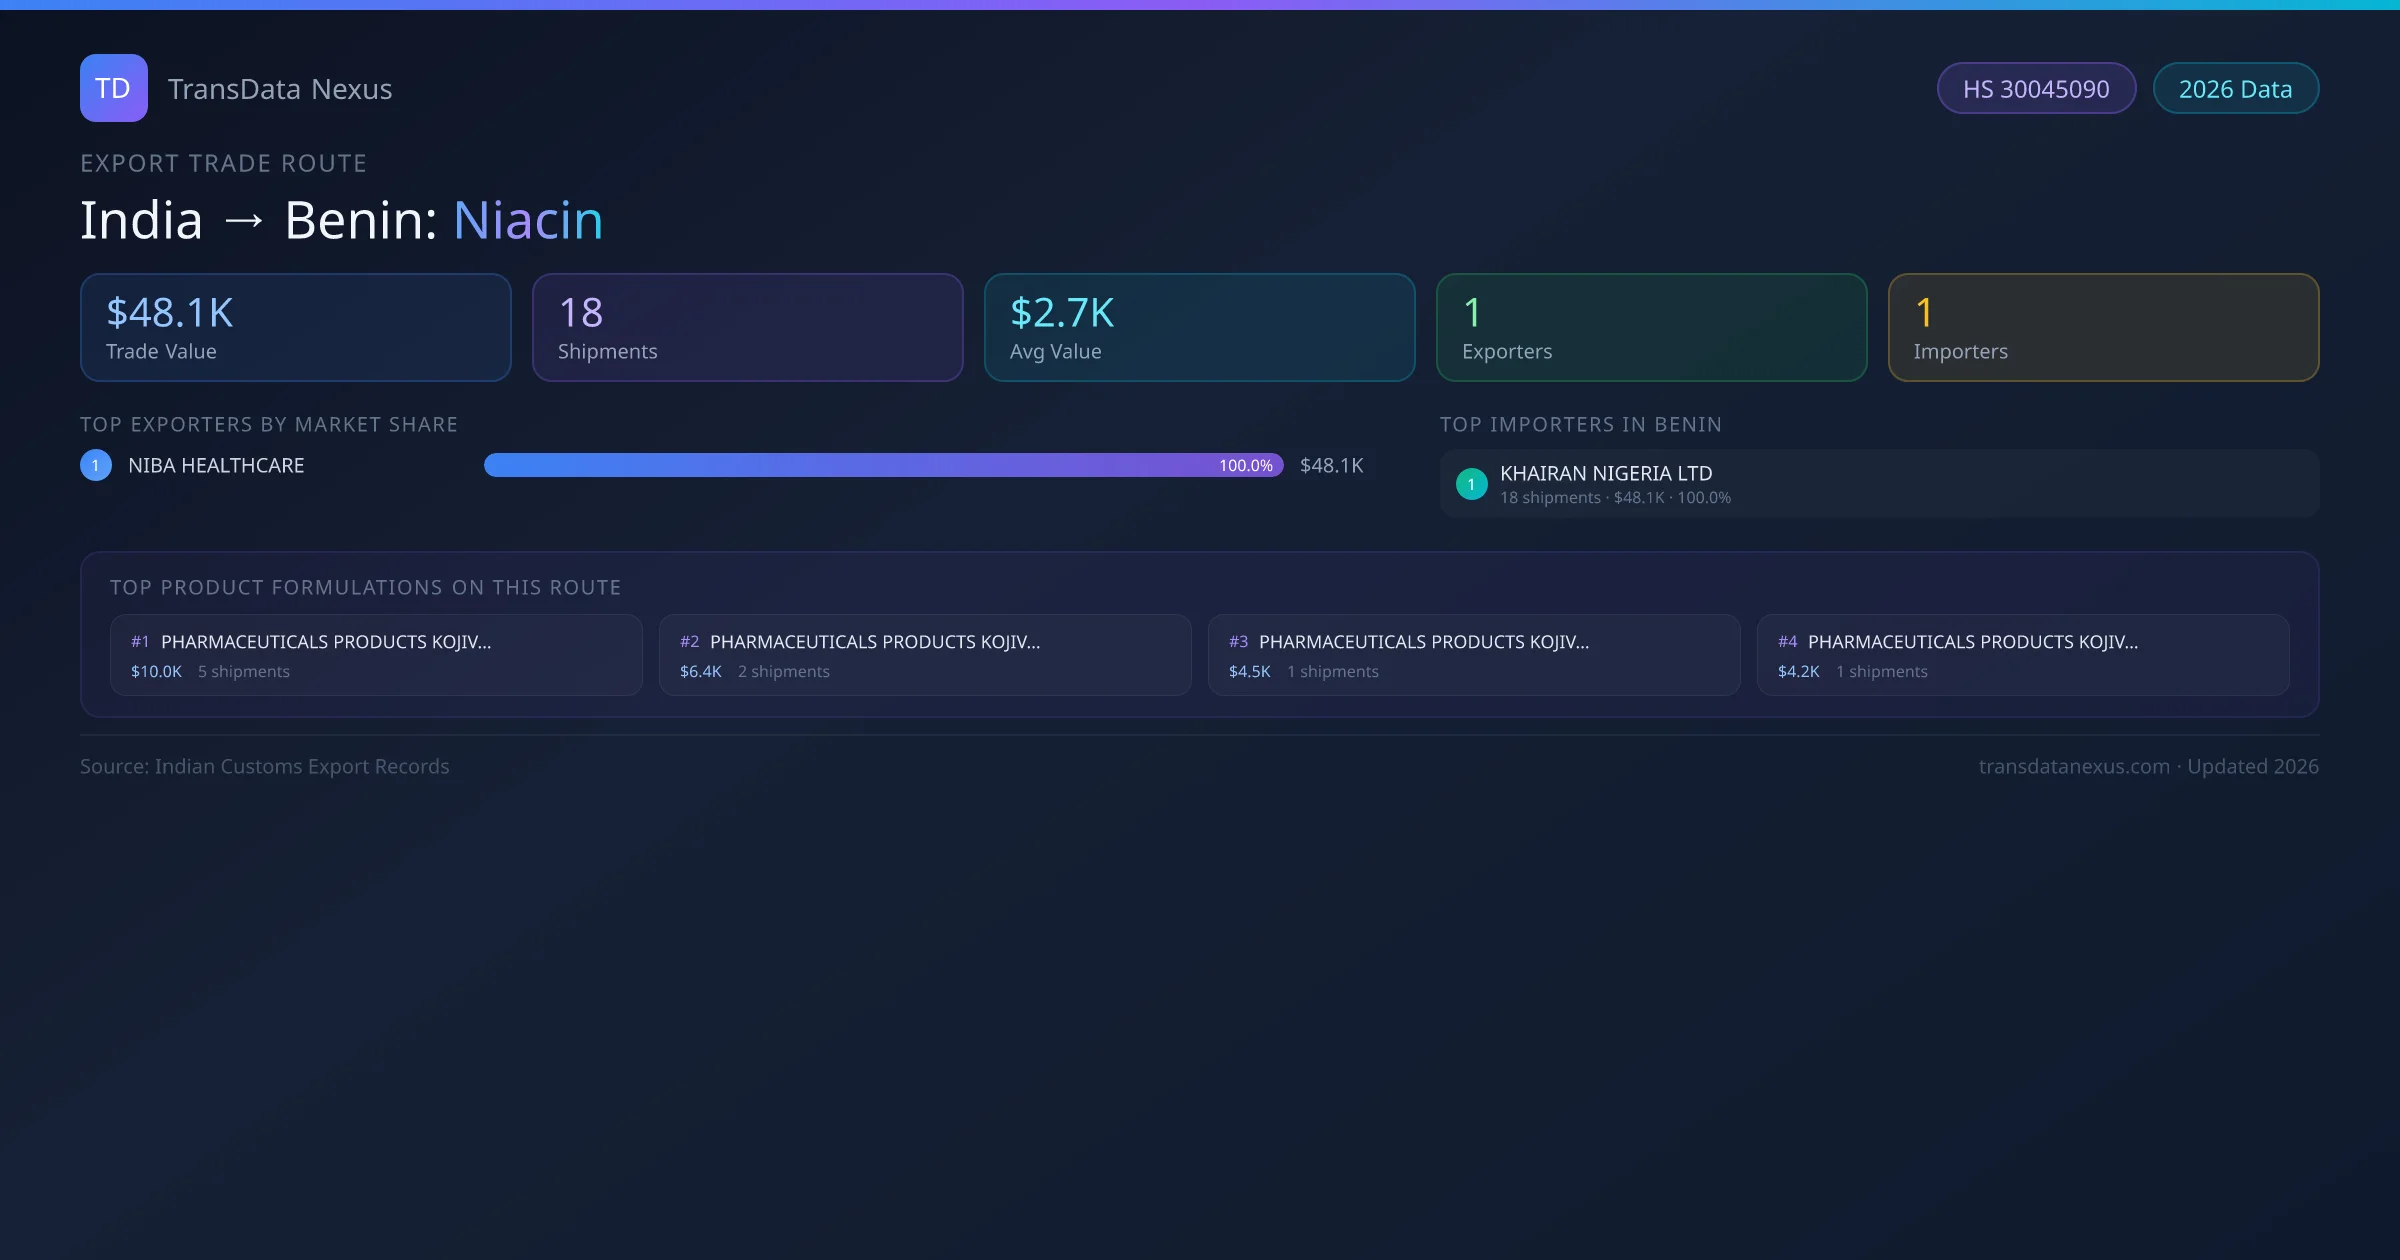Select the $48.1K Trade Value card
Screen dimensions: 2400x1260
[295, 328]
